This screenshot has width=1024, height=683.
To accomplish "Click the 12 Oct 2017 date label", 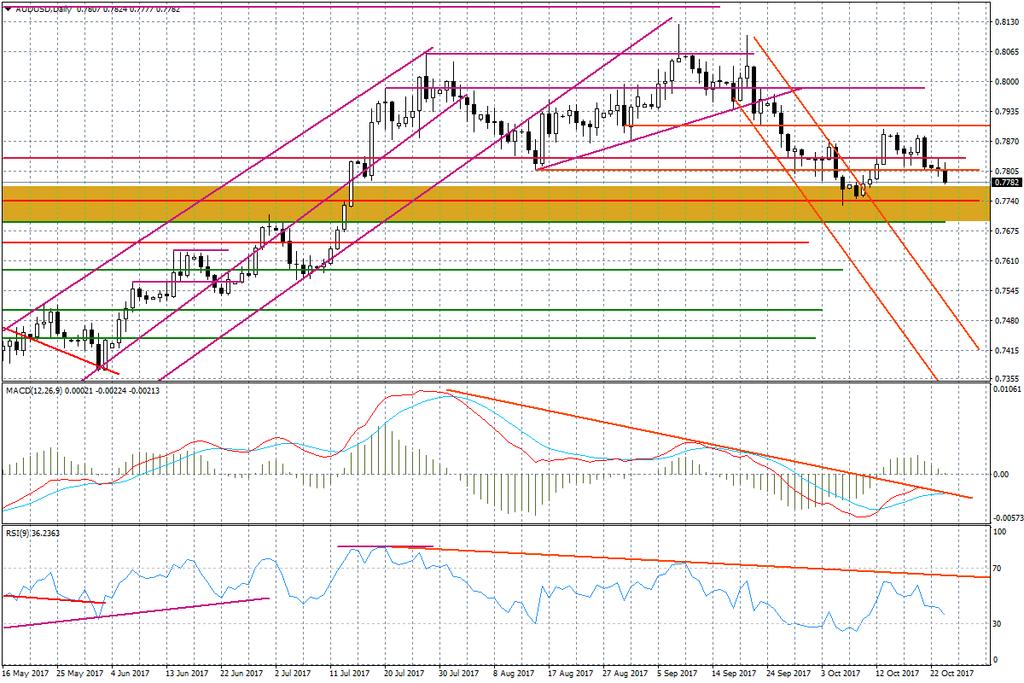I will [897, 673].
